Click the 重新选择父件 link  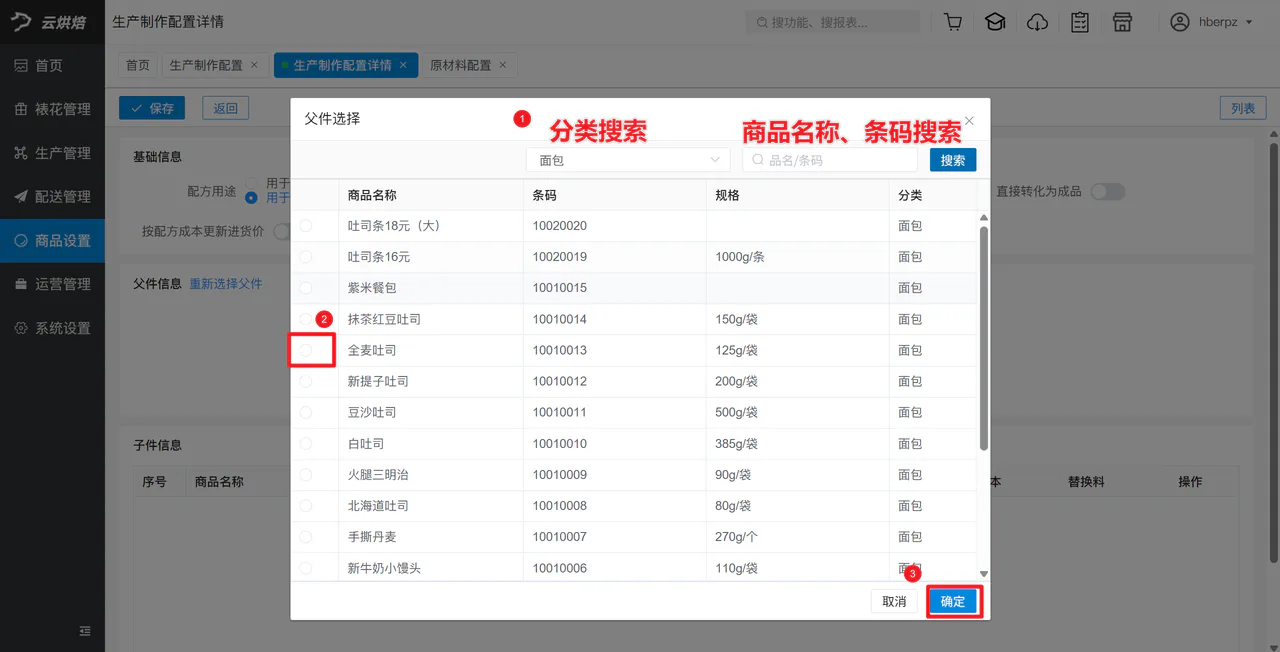point(226,284)
